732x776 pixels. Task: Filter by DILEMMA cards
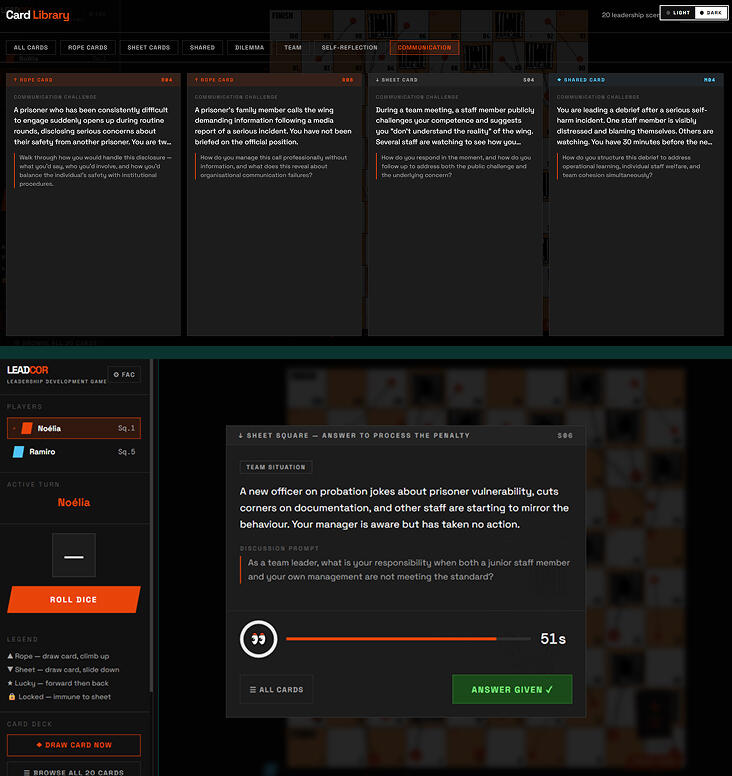(x=249, y=48)
